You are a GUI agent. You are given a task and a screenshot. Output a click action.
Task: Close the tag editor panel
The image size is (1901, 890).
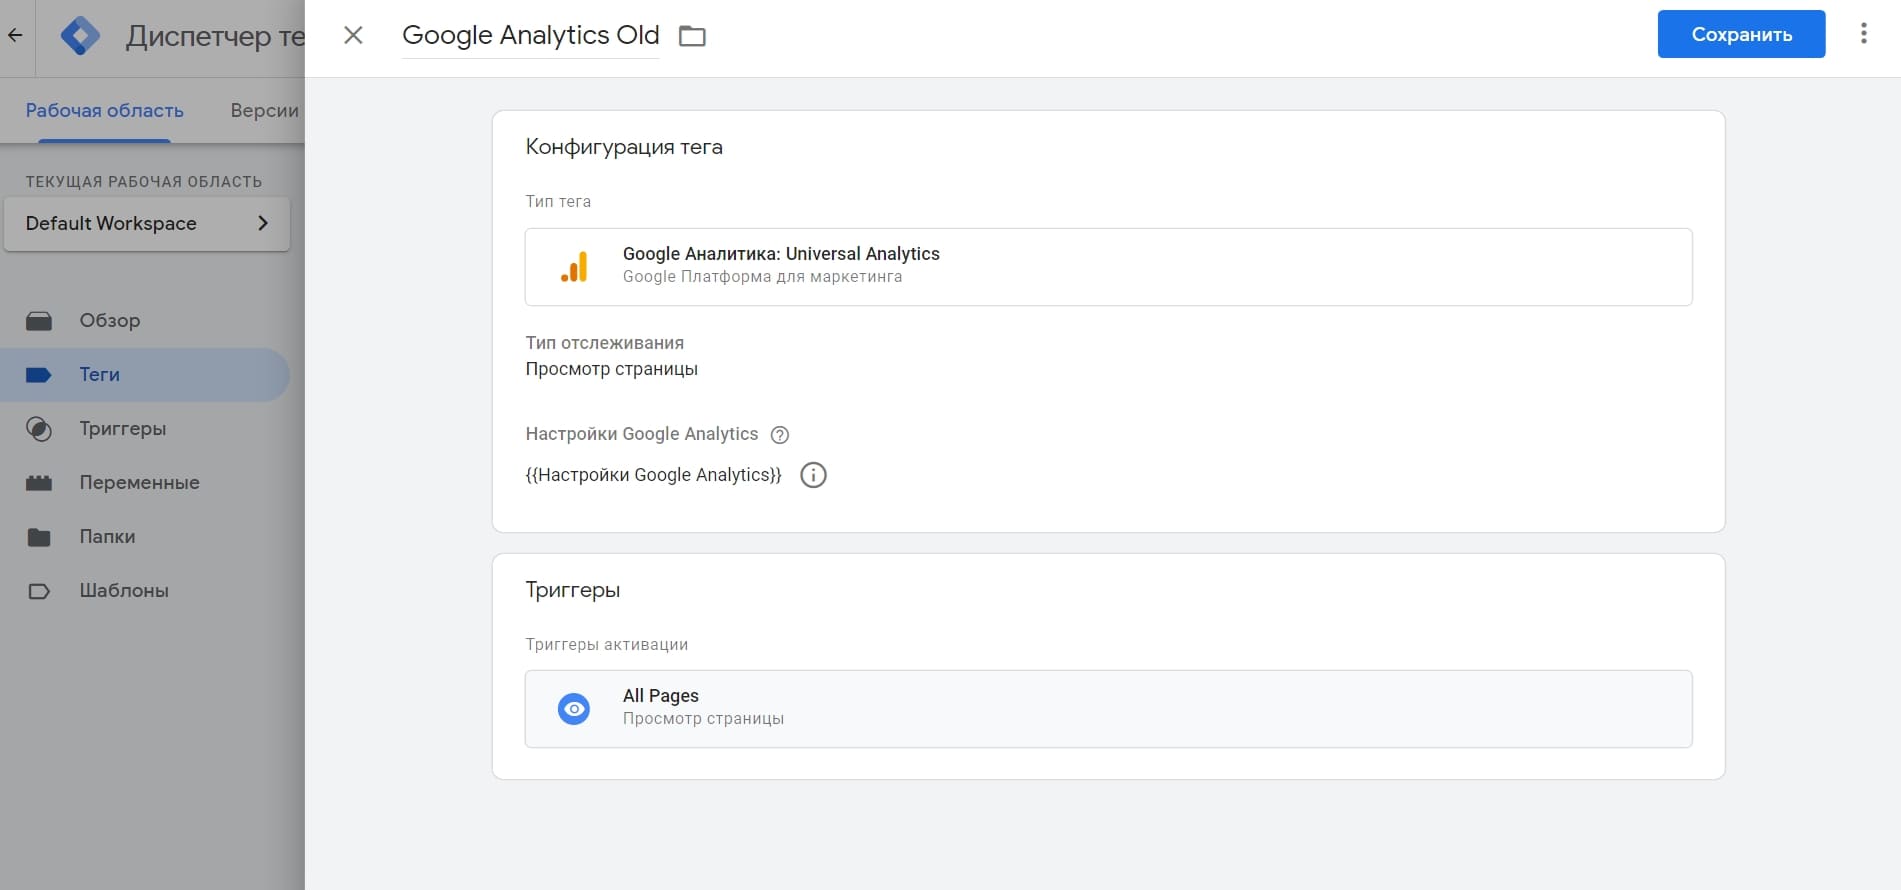[353, 36]
